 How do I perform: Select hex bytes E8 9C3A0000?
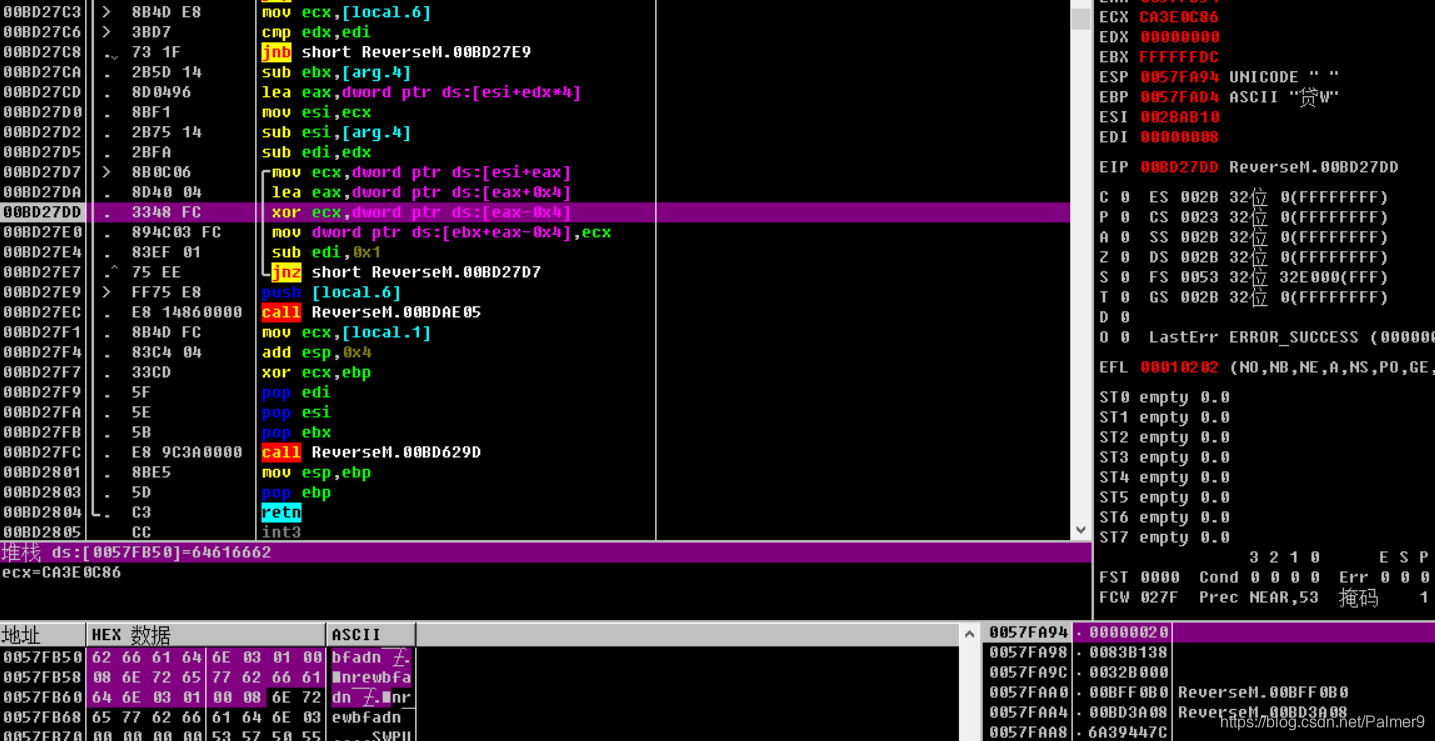187,452
